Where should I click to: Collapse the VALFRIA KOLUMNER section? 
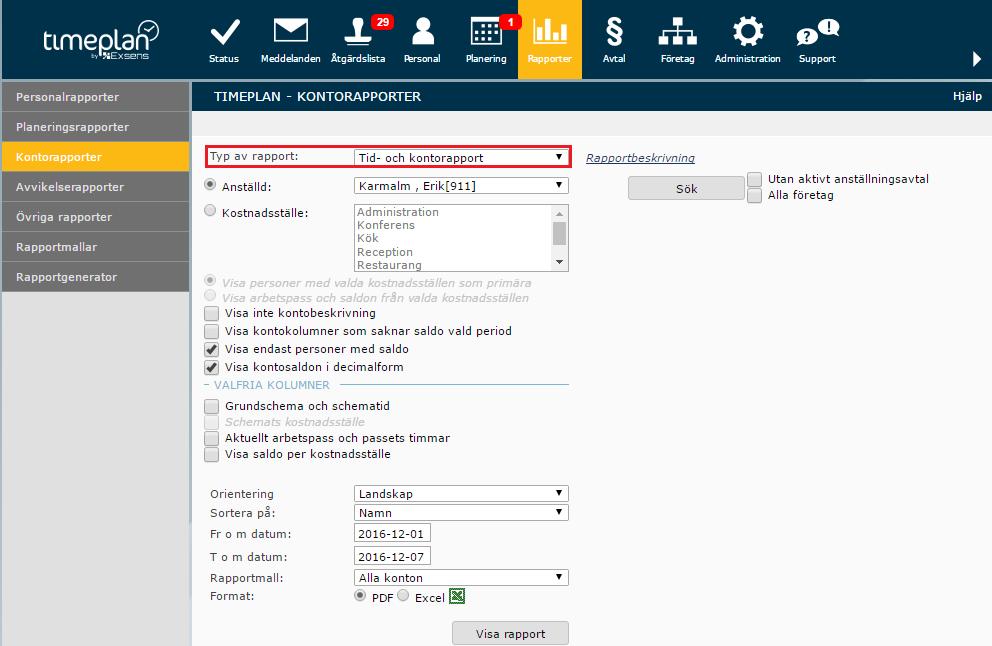tap(271, 385)
